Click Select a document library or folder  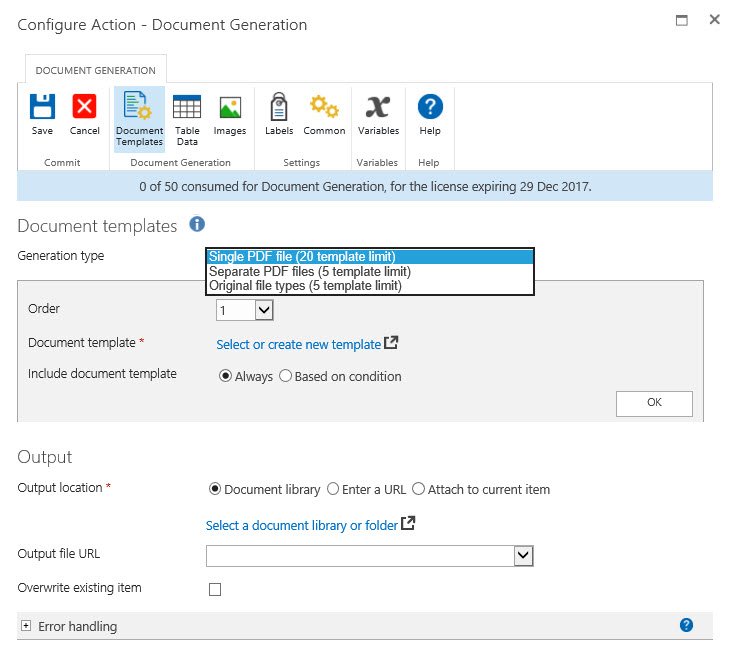click(302, 525)
